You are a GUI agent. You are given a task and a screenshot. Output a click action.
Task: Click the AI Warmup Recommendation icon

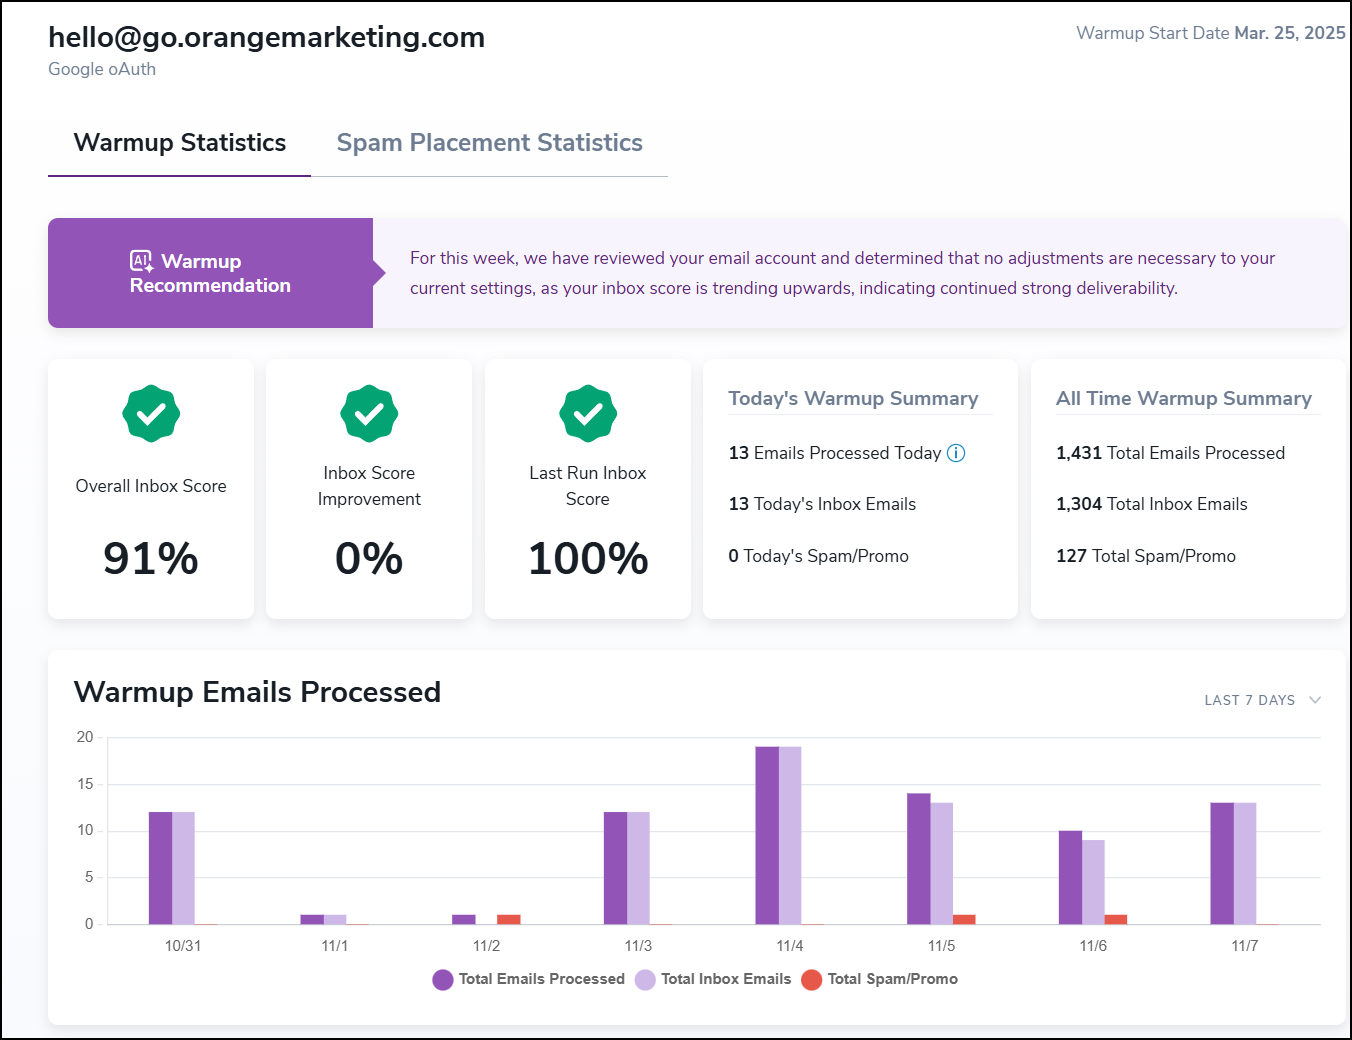click(x=142, y=262)
